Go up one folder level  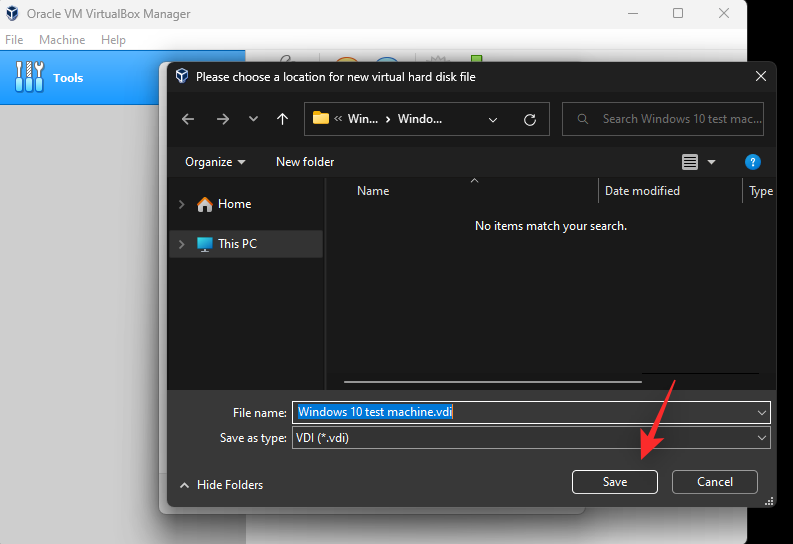point(282,119)
